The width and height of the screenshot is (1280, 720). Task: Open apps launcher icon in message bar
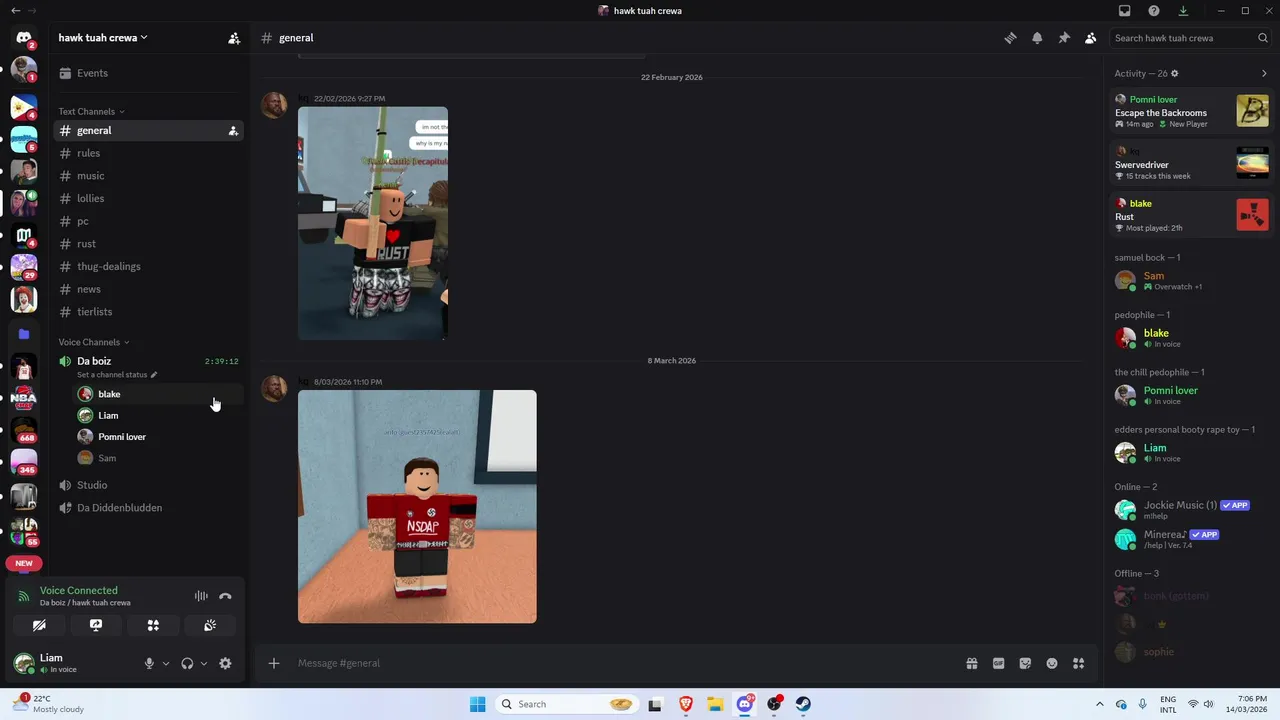click(x=1078, y=663)
